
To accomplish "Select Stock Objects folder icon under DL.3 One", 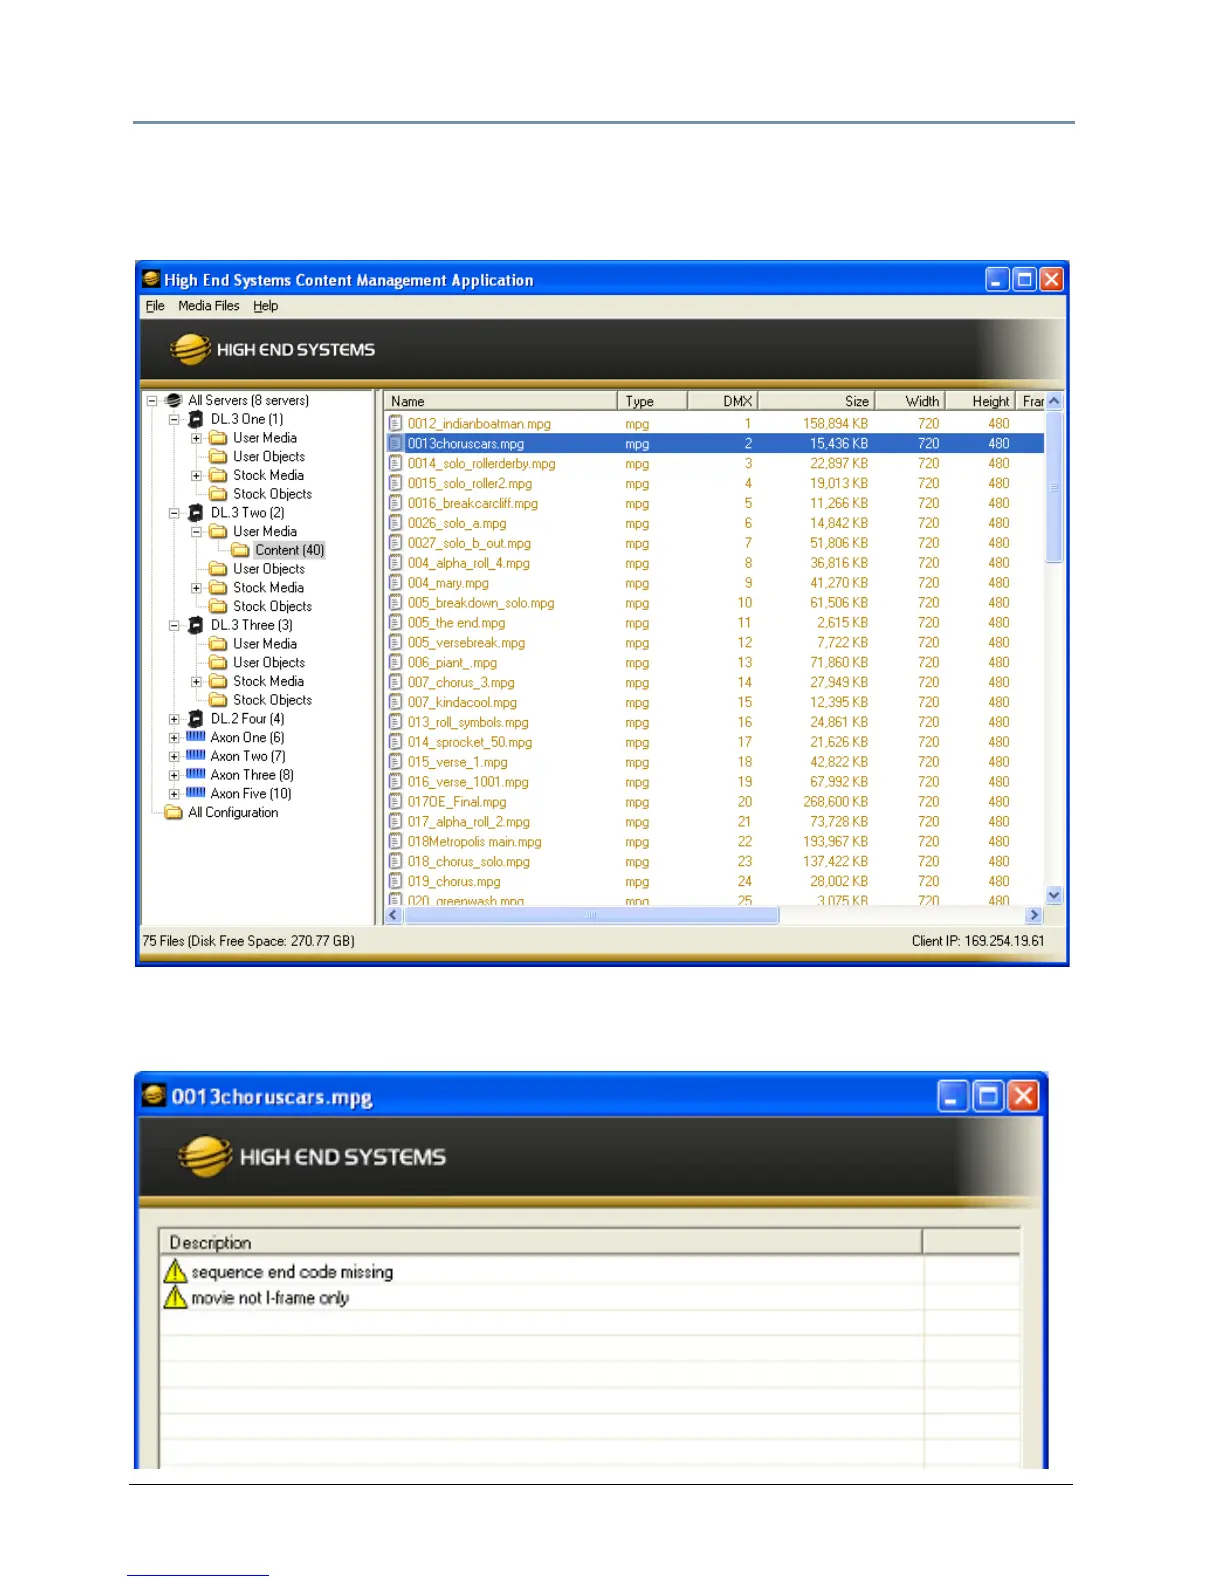I will pos(218,494).
